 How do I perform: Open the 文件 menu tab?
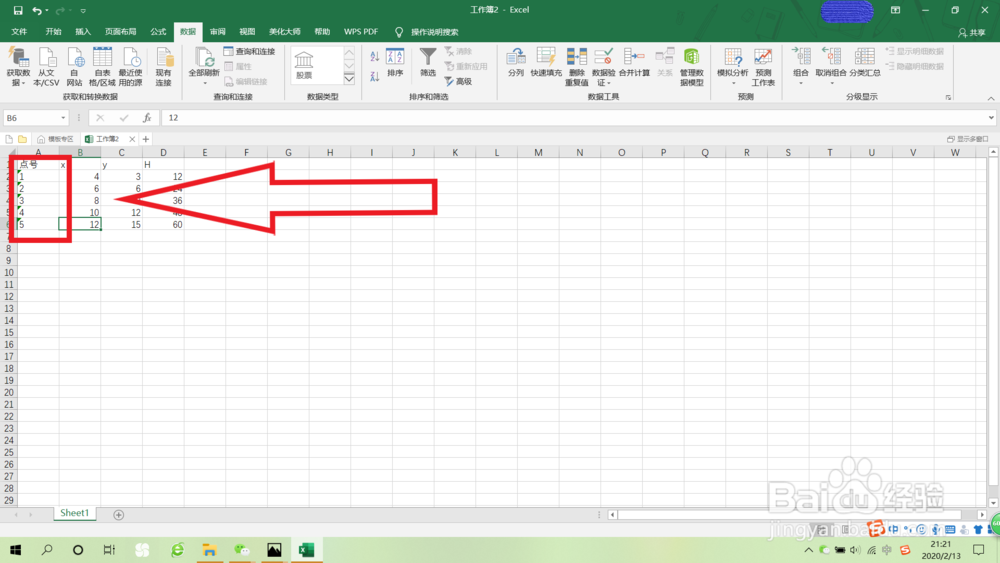pos(19,31)
